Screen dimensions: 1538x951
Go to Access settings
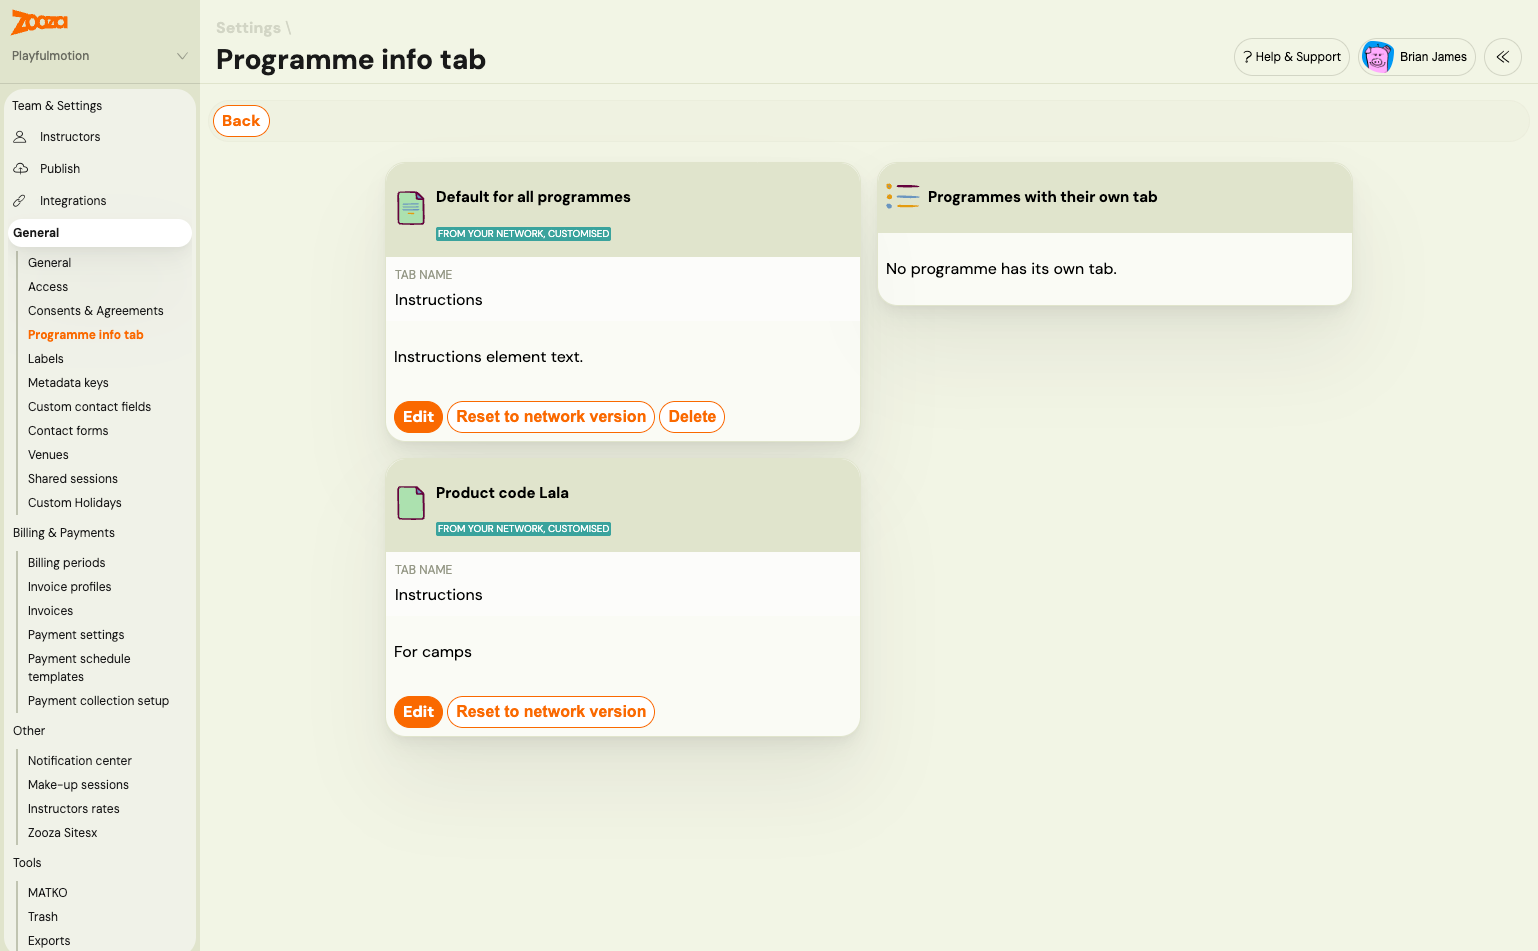[x=48, y=287]
